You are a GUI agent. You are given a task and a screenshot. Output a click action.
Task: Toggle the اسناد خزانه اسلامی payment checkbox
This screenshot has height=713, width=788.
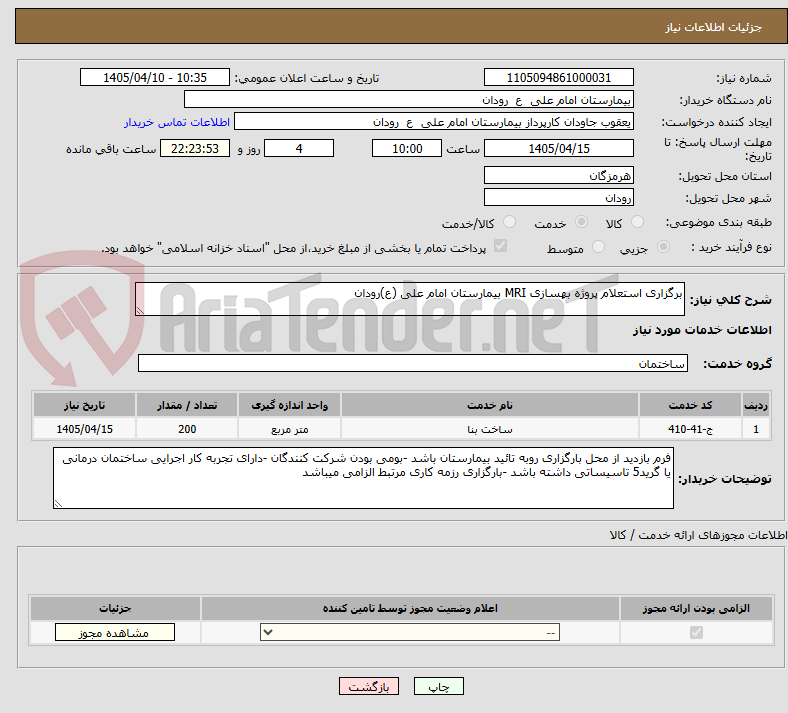(x=501, y=246)
